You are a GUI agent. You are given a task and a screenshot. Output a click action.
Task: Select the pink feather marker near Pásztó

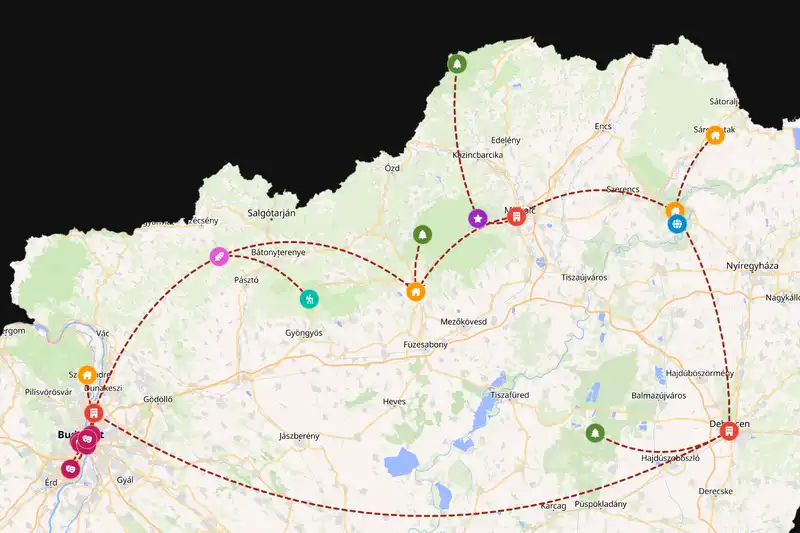coord(219,256)
